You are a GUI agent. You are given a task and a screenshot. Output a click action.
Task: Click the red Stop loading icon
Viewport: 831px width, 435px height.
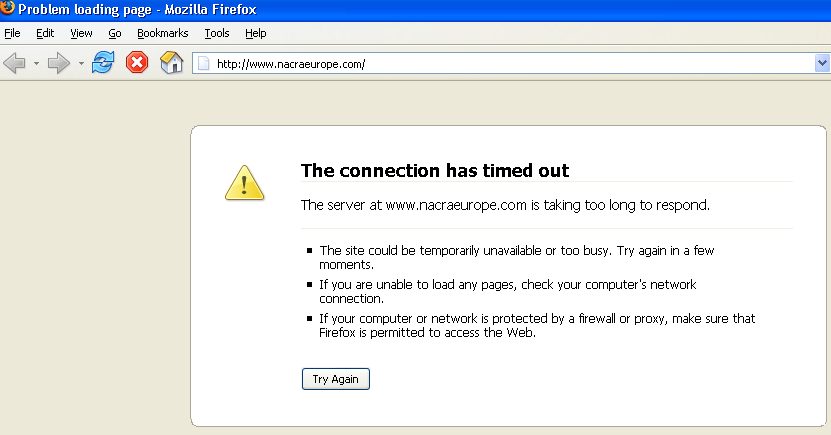coord(137,62)
